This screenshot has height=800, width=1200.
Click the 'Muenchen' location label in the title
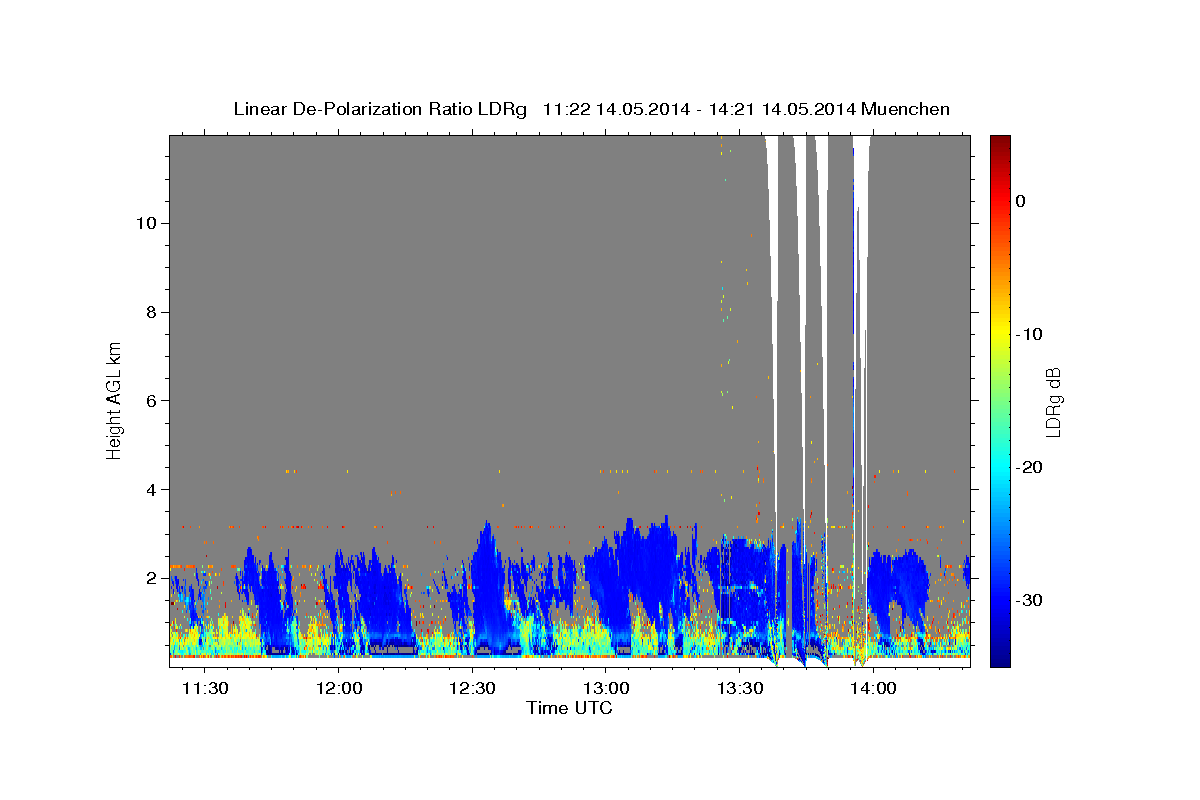coord(905,109)
